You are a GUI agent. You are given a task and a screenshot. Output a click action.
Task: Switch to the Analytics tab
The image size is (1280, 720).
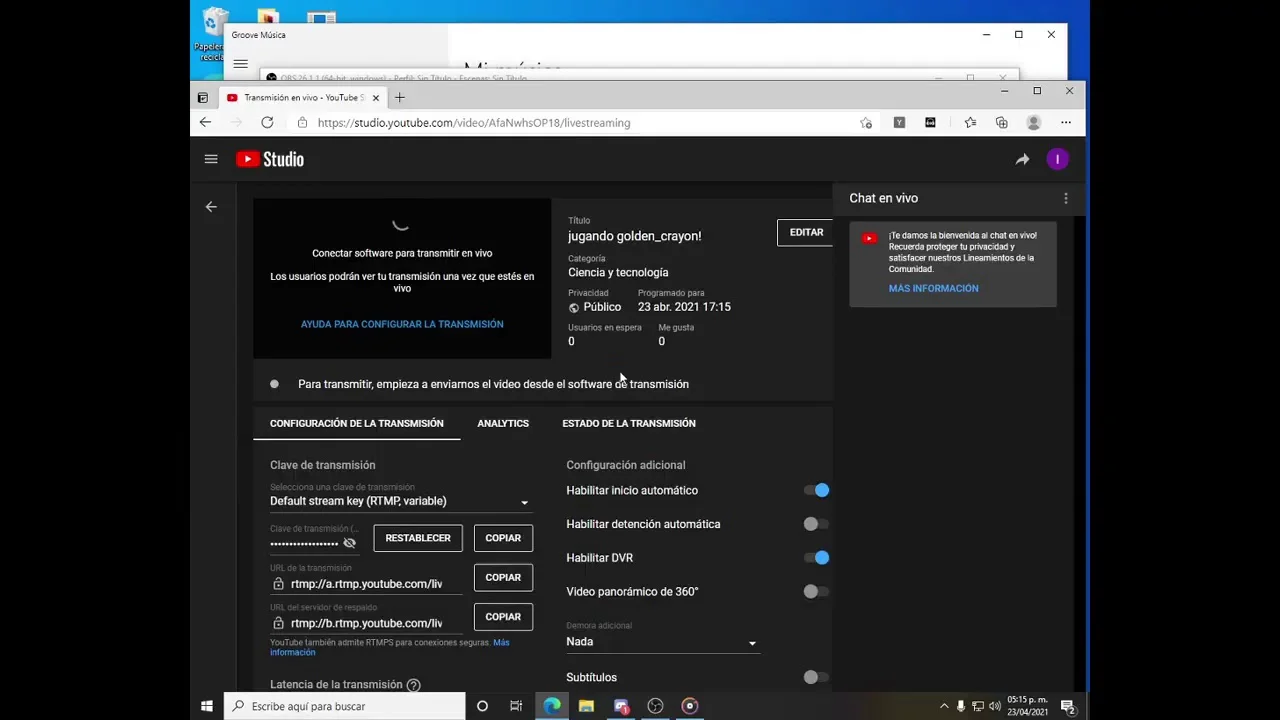(503, 423)
